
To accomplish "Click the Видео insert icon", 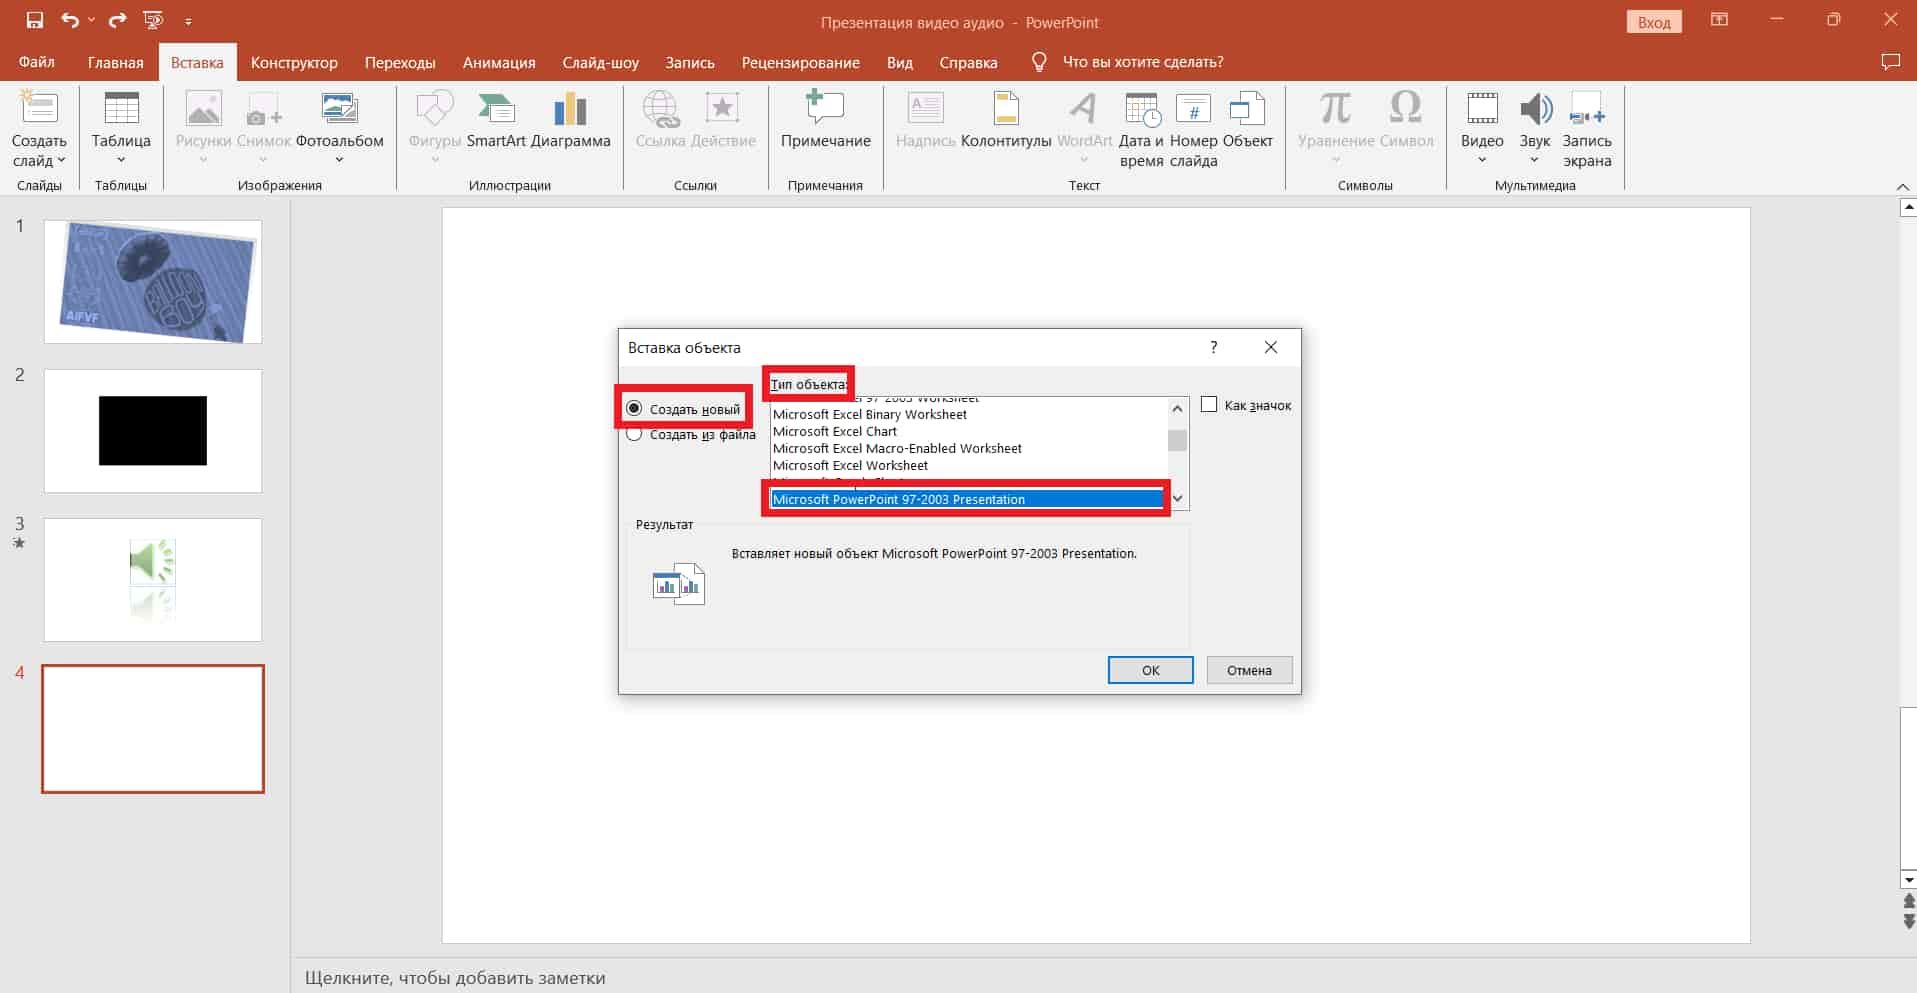I will [1482, 108].
